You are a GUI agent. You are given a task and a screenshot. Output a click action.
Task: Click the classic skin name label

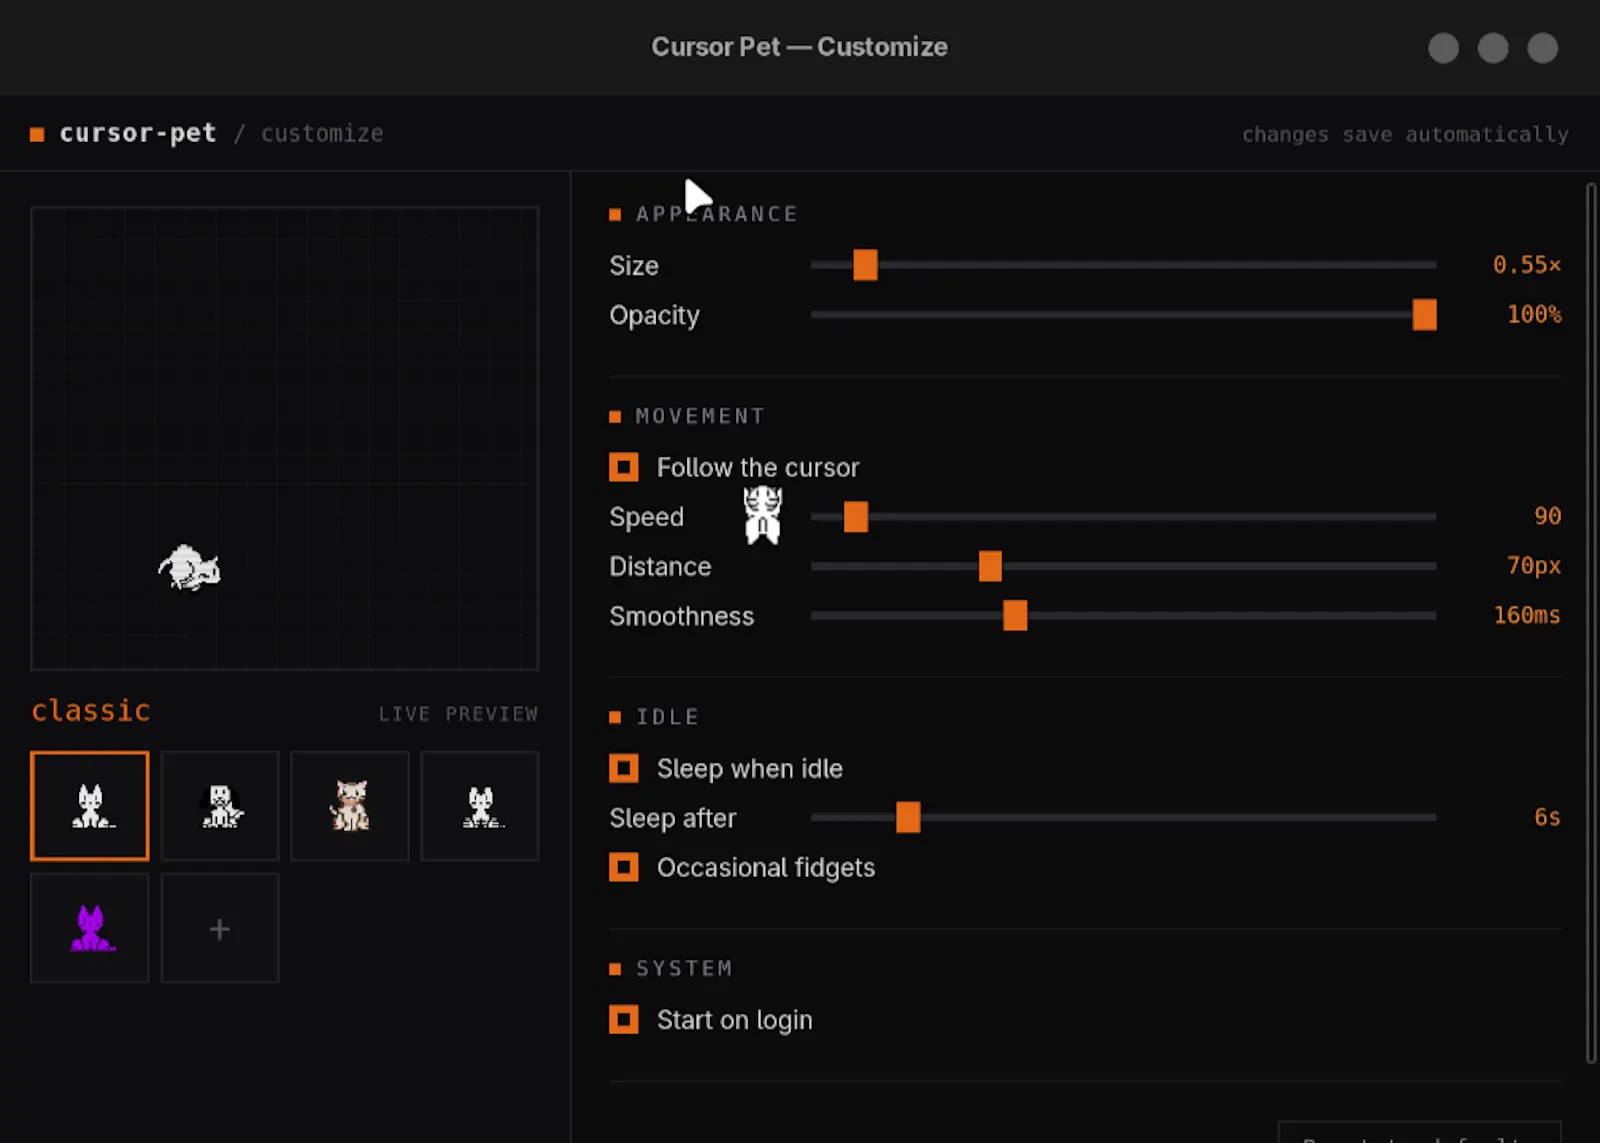[91, 710]
